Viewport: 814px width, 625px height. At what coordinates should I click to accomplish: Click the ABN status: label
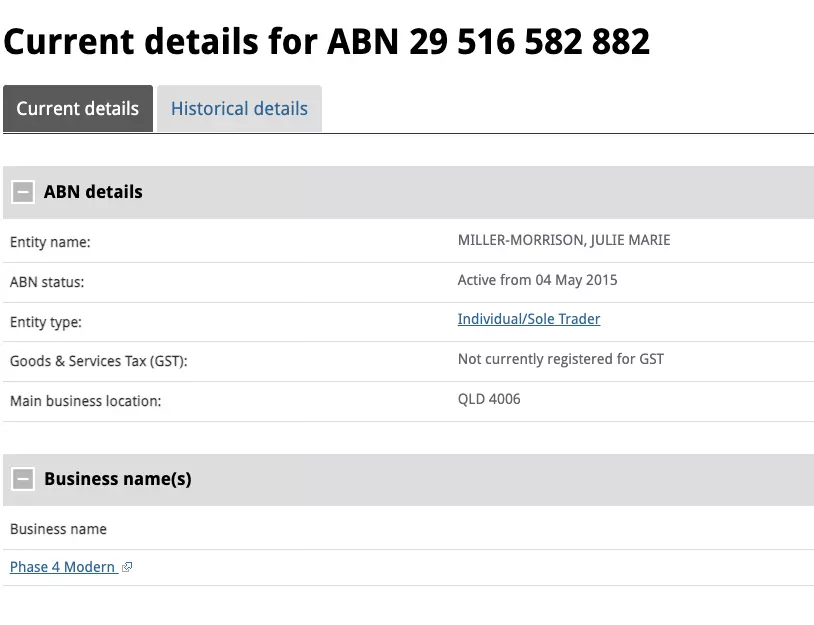(47, 282)
